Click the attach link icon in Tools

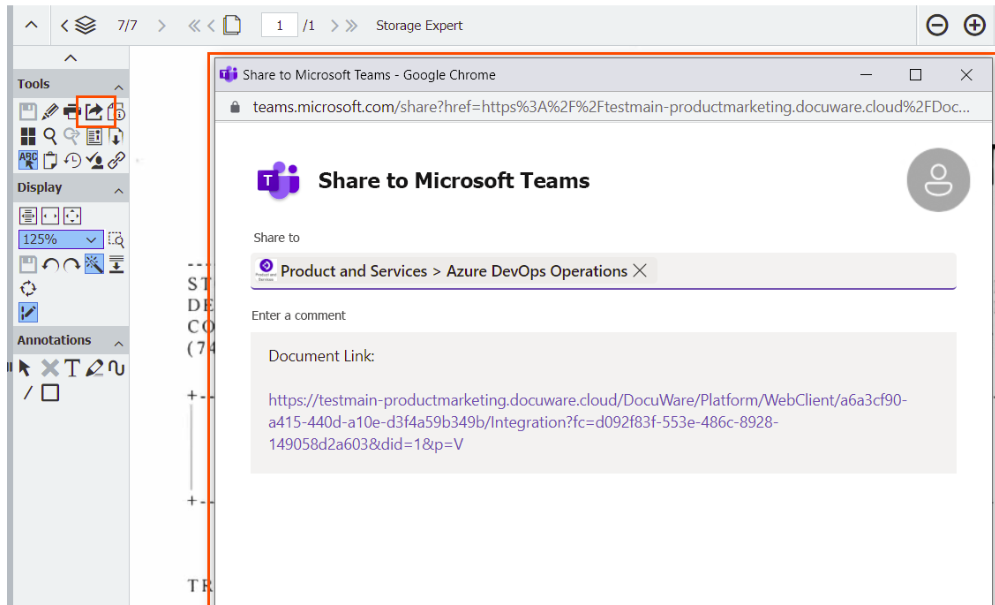tap(115, 160)
